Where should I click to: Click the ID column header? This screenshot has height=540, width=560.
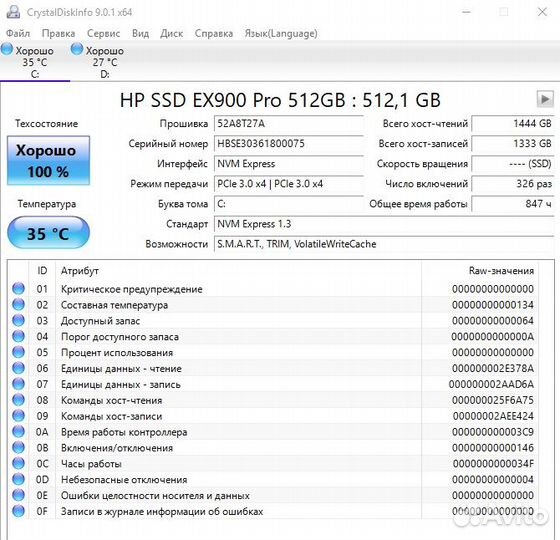point(42,271)
